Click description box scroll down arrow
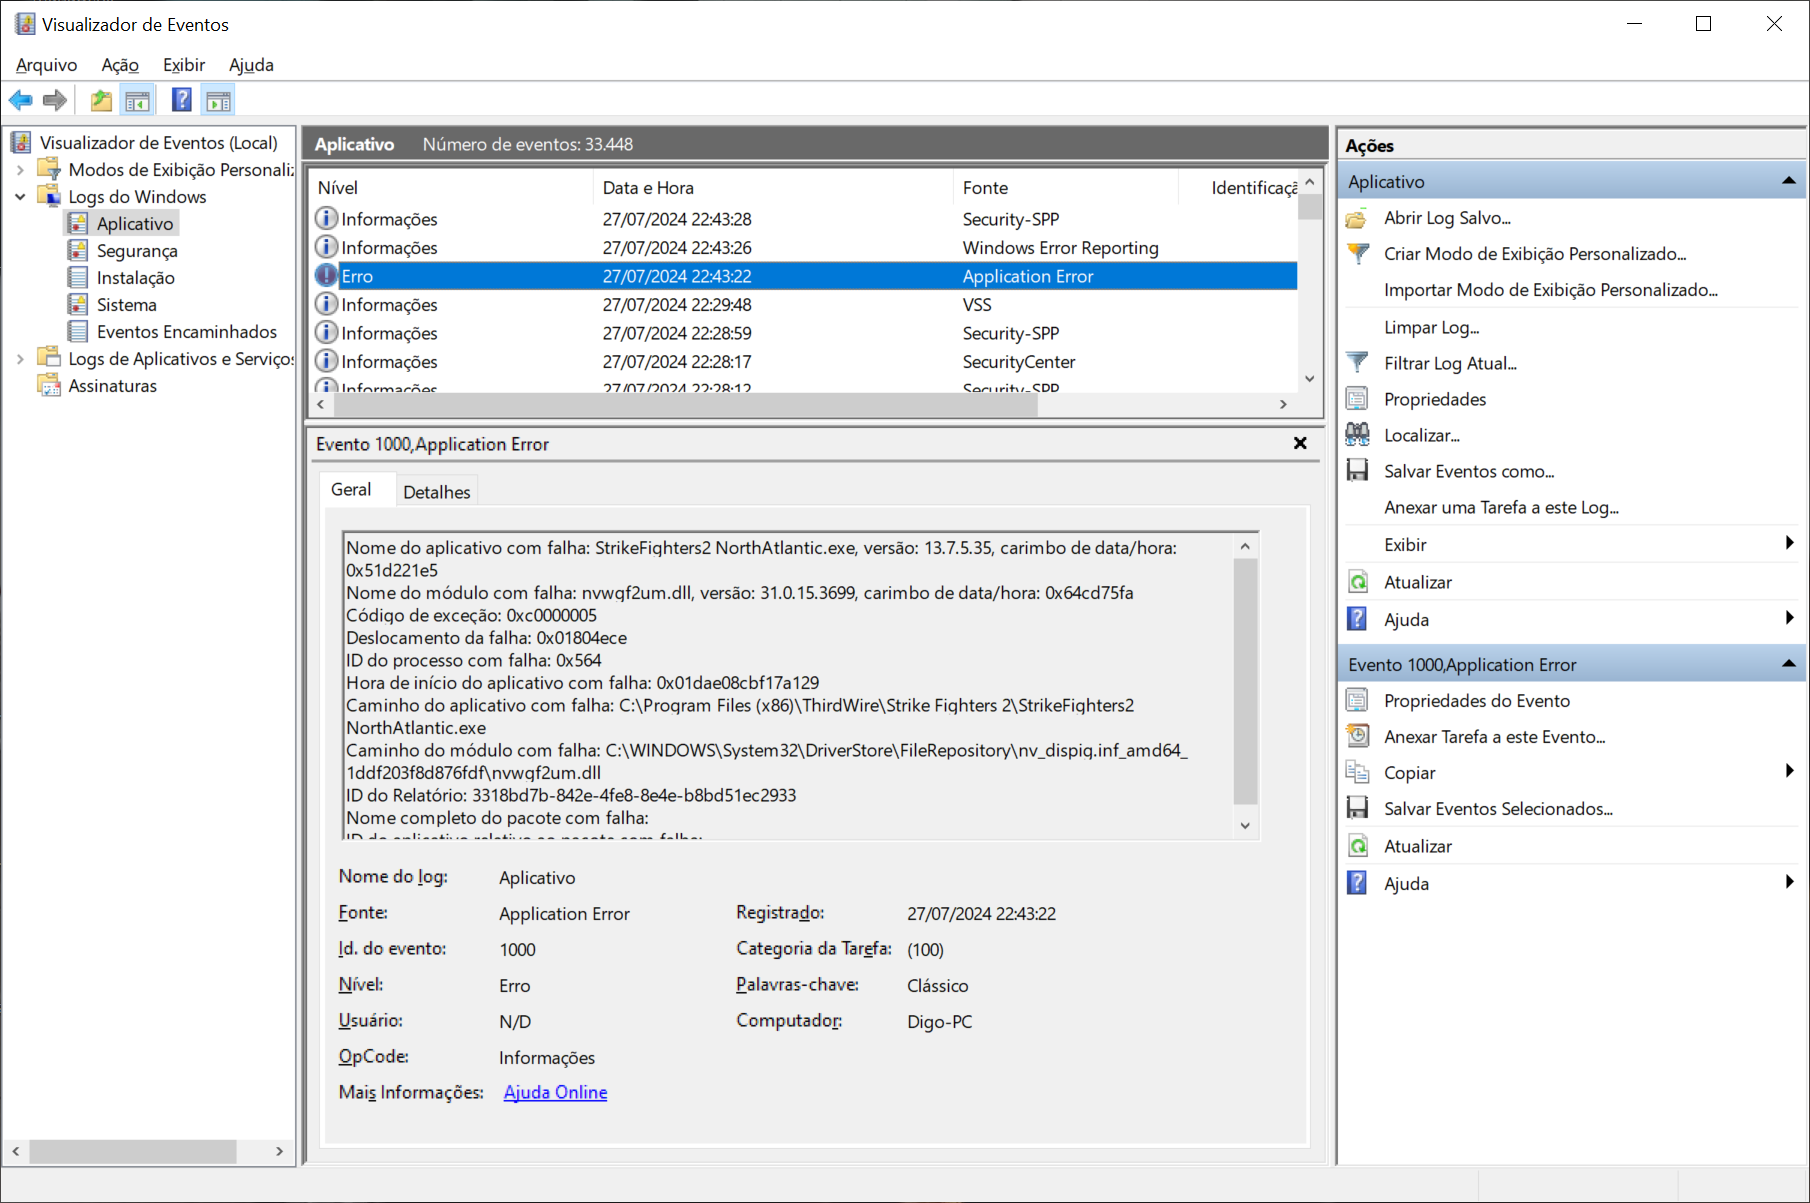The width and height of the screenshot is (1810, 1203). (x=1245, y=826)
